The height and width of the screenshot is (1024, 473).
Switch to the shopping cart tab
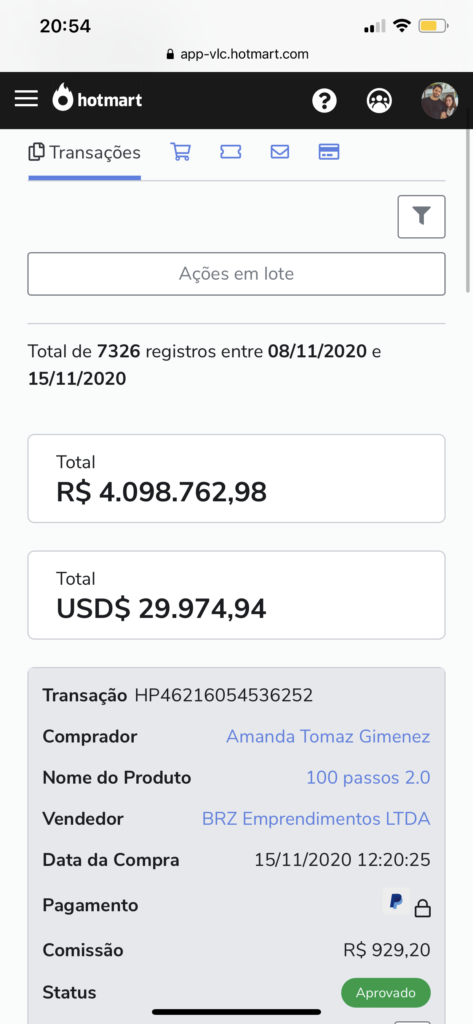(x=180, y=152)
